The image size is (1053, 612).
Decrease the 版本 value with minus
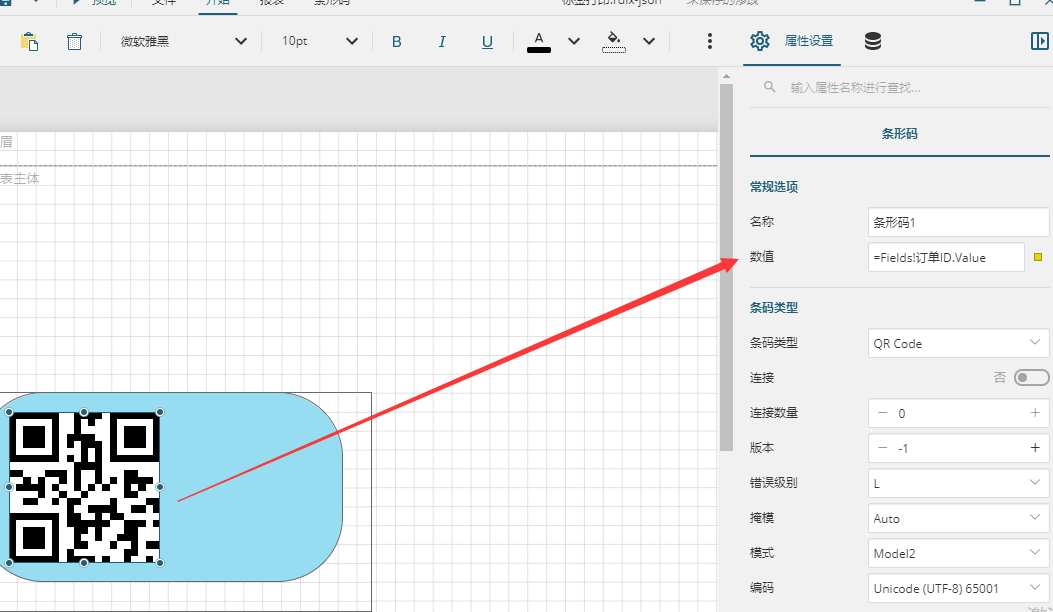click(882, 448)
